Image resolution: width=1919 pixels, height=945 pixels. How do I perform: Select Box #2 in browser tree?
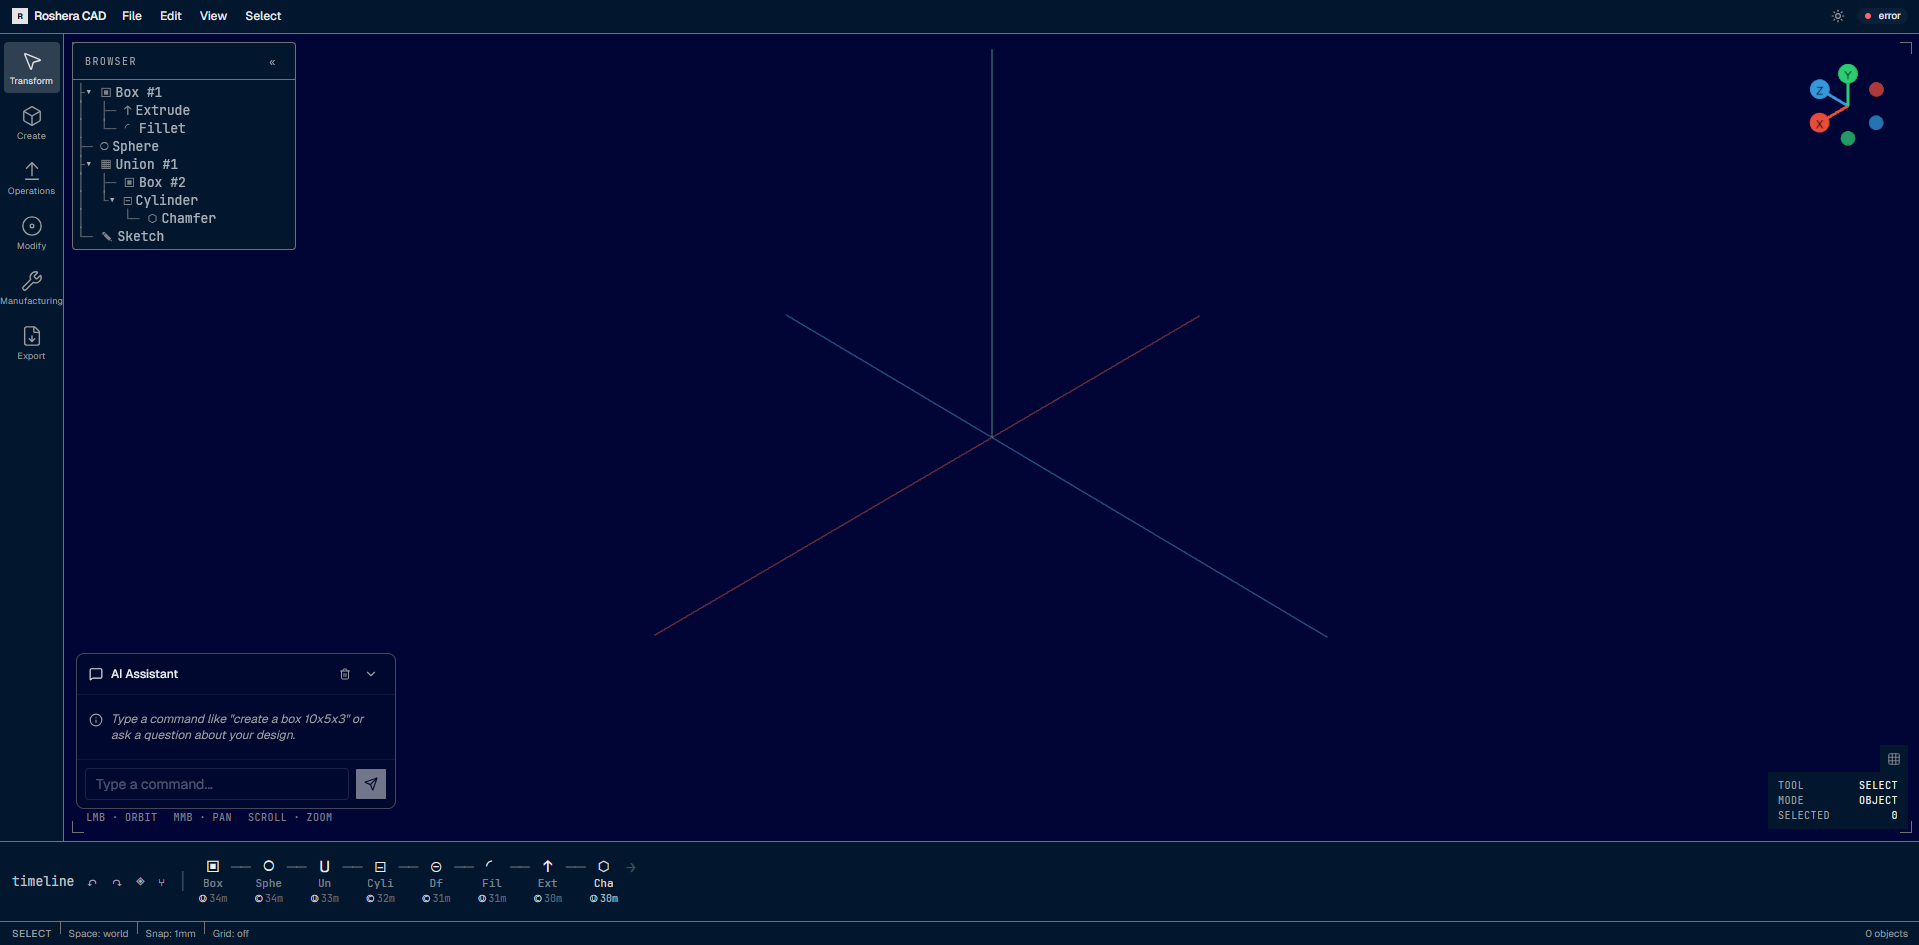(x=162, y=182)
